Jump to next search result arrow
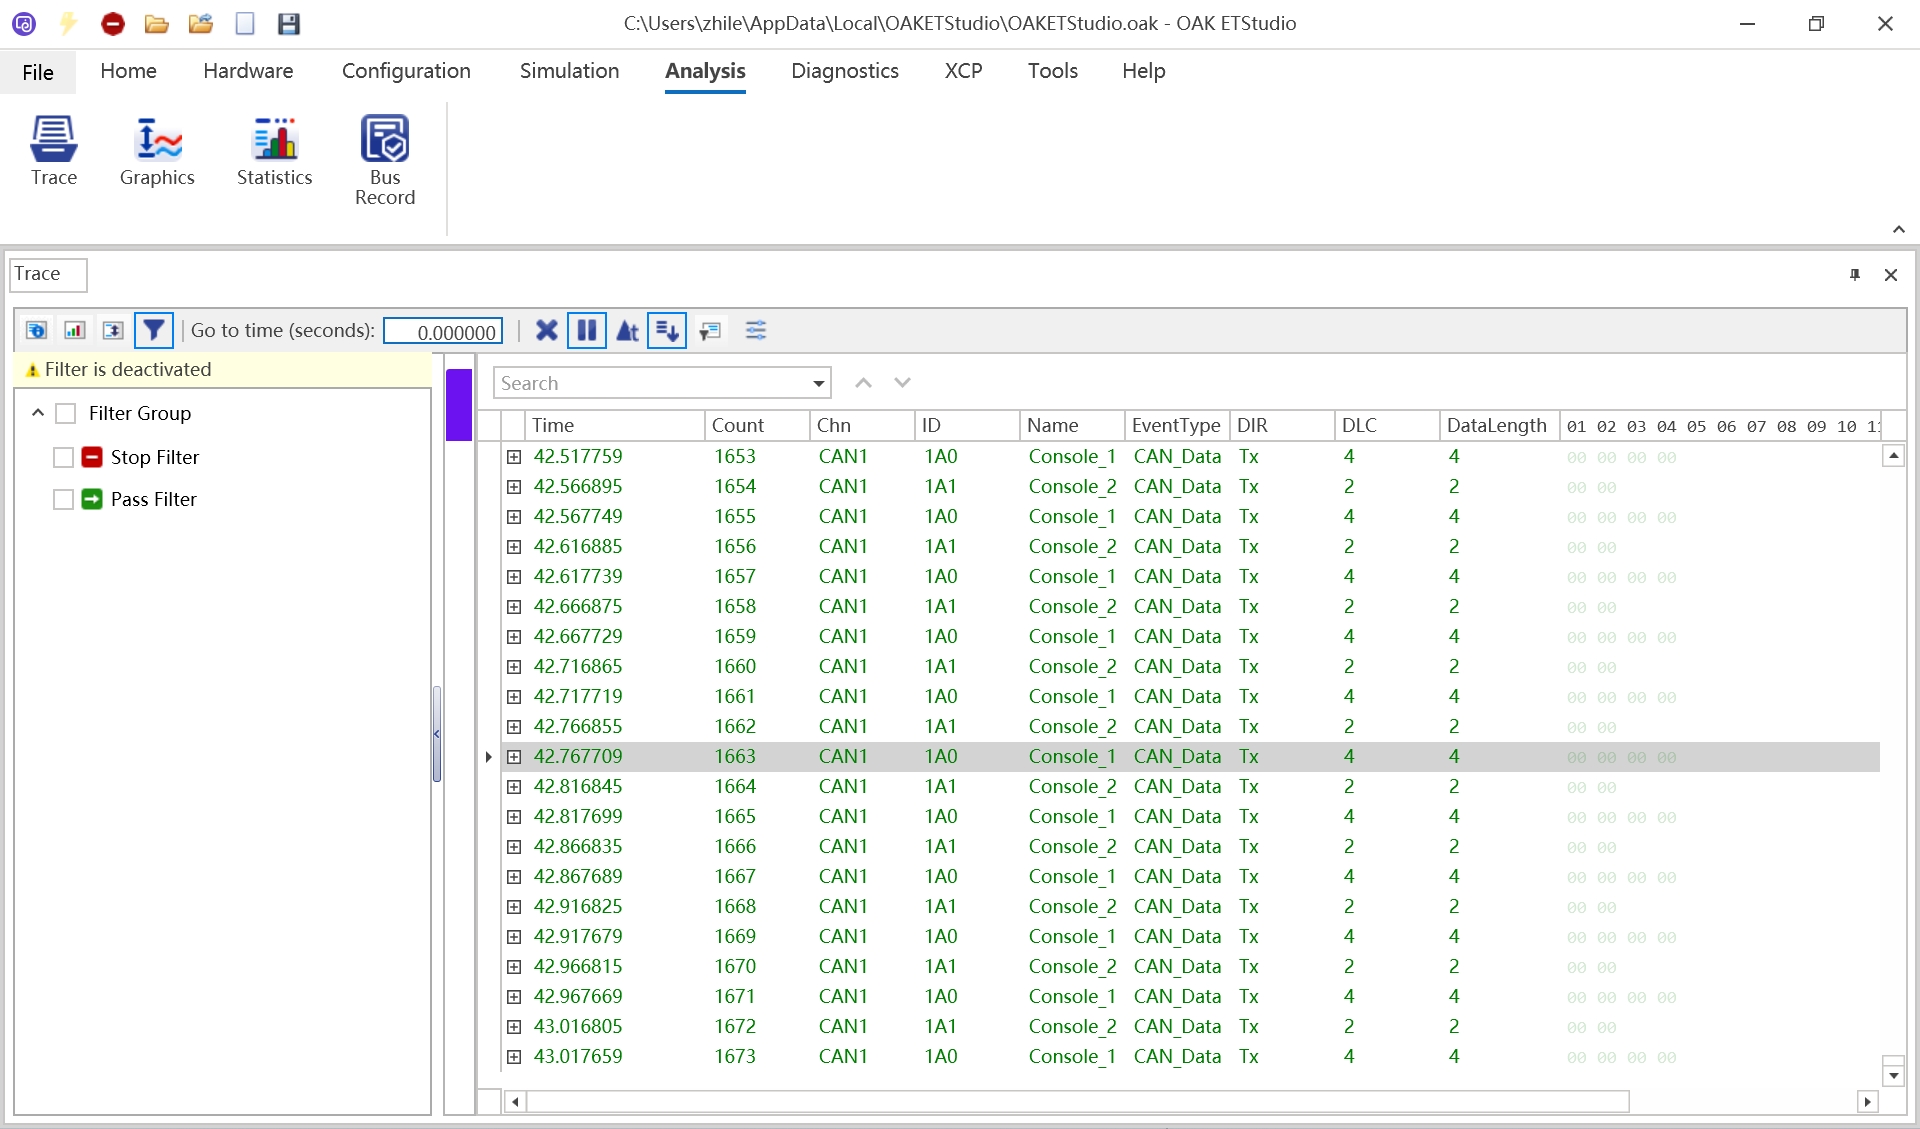The width and height of the screenshot is (1920, 1129). point(902,383)
